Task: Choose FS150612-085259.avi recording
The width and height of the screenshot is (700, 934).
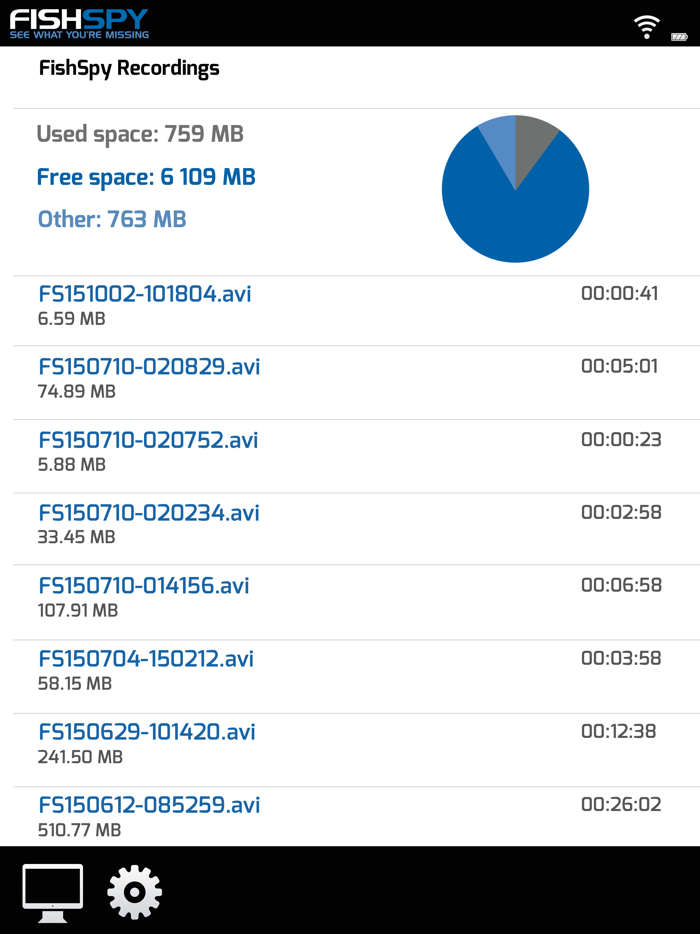Action: tap(356, 817)
